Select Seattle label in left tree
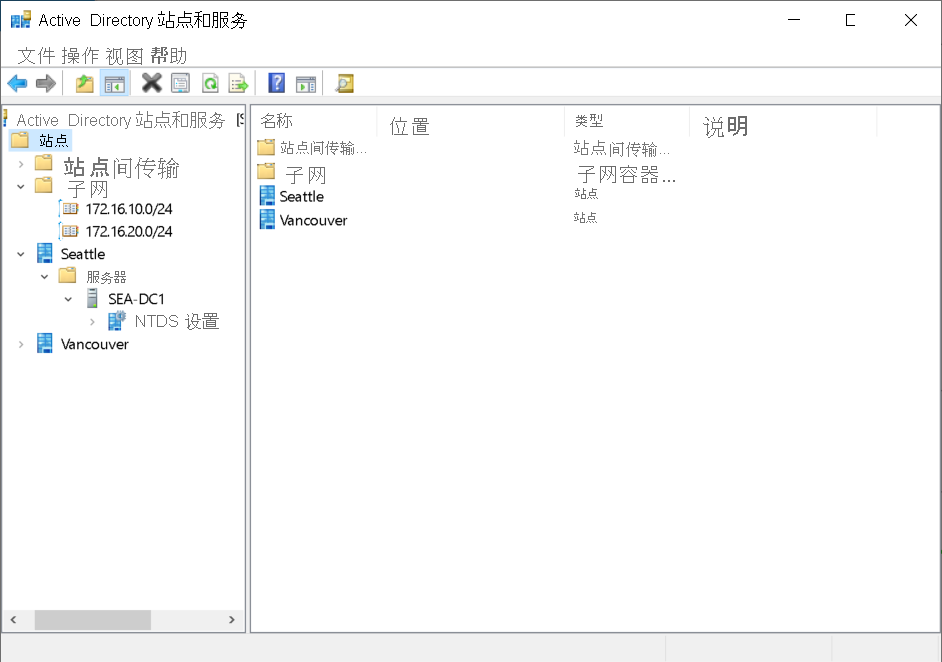This screenshot has width=942, height=662. (83, 254)
